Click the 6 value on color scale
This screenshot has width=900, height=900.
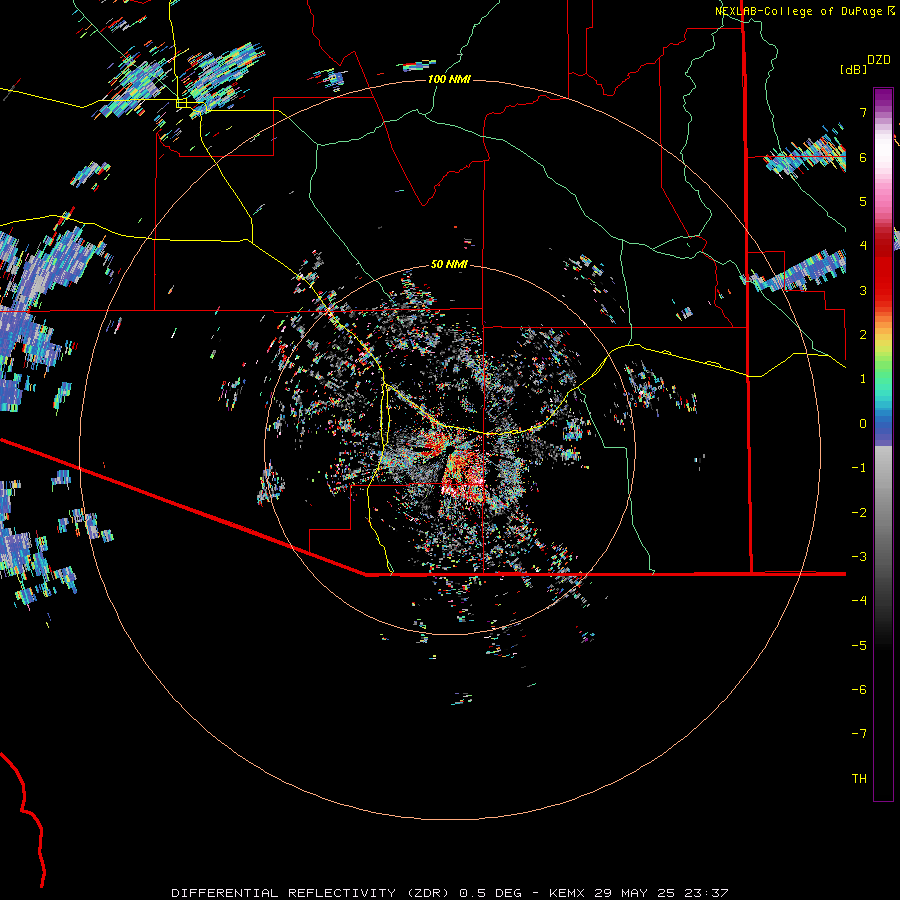(863, 157)
